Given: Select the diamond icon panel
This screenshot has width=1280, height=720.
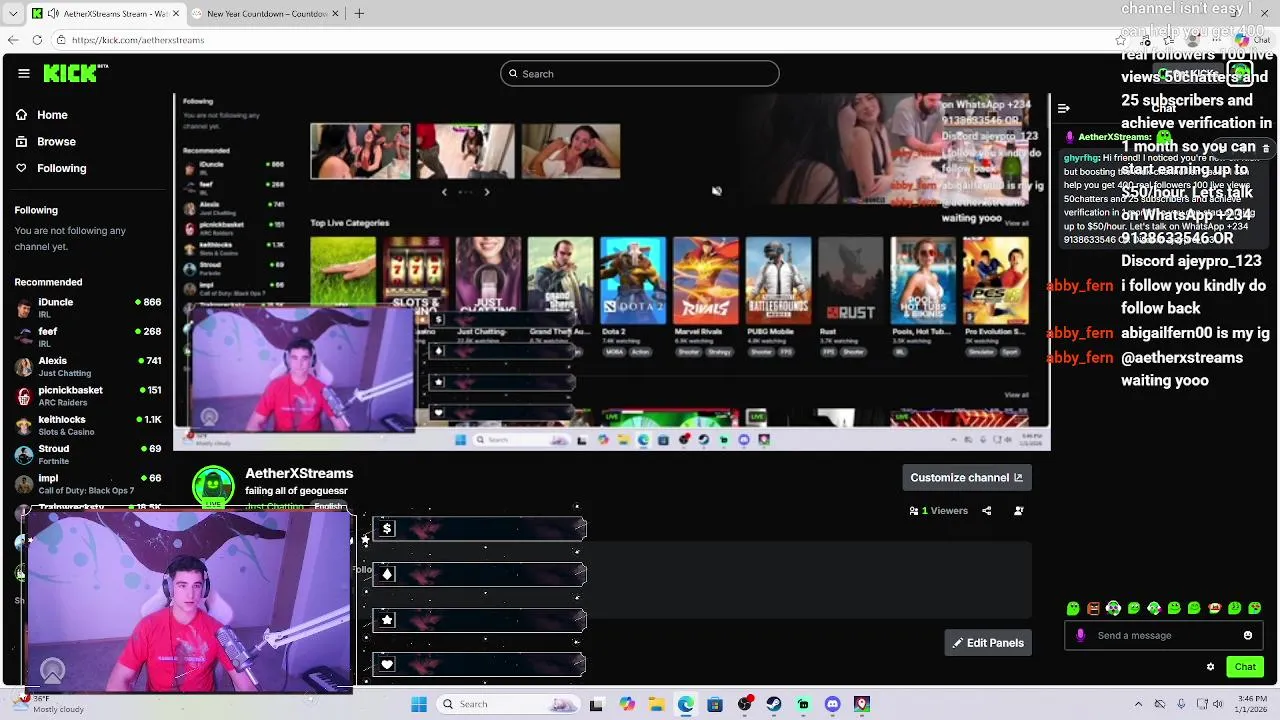Looking at the screenshot, I should pos(479,574).
